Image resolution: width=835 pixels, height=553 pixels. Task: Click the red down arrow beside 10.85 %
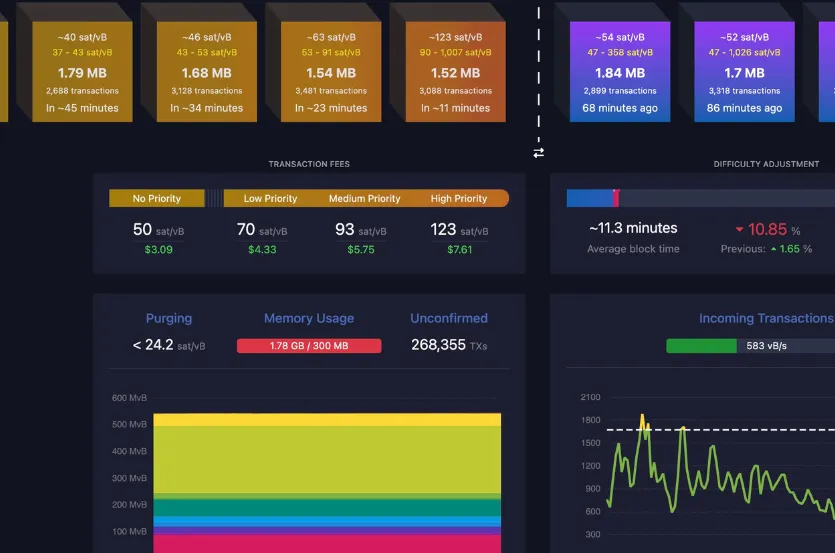pos(739,230)
